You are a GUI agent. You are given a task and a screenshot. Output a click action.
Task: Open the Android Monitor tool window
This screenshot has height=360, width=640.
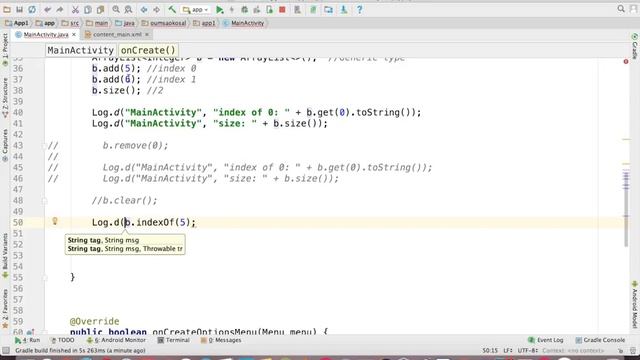point(116,340)
